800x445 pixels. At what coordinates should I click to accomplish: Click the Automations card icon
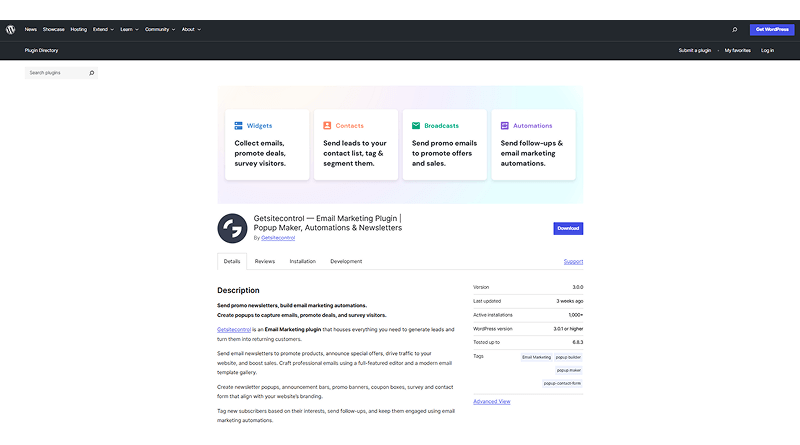(x=505, y=126)
